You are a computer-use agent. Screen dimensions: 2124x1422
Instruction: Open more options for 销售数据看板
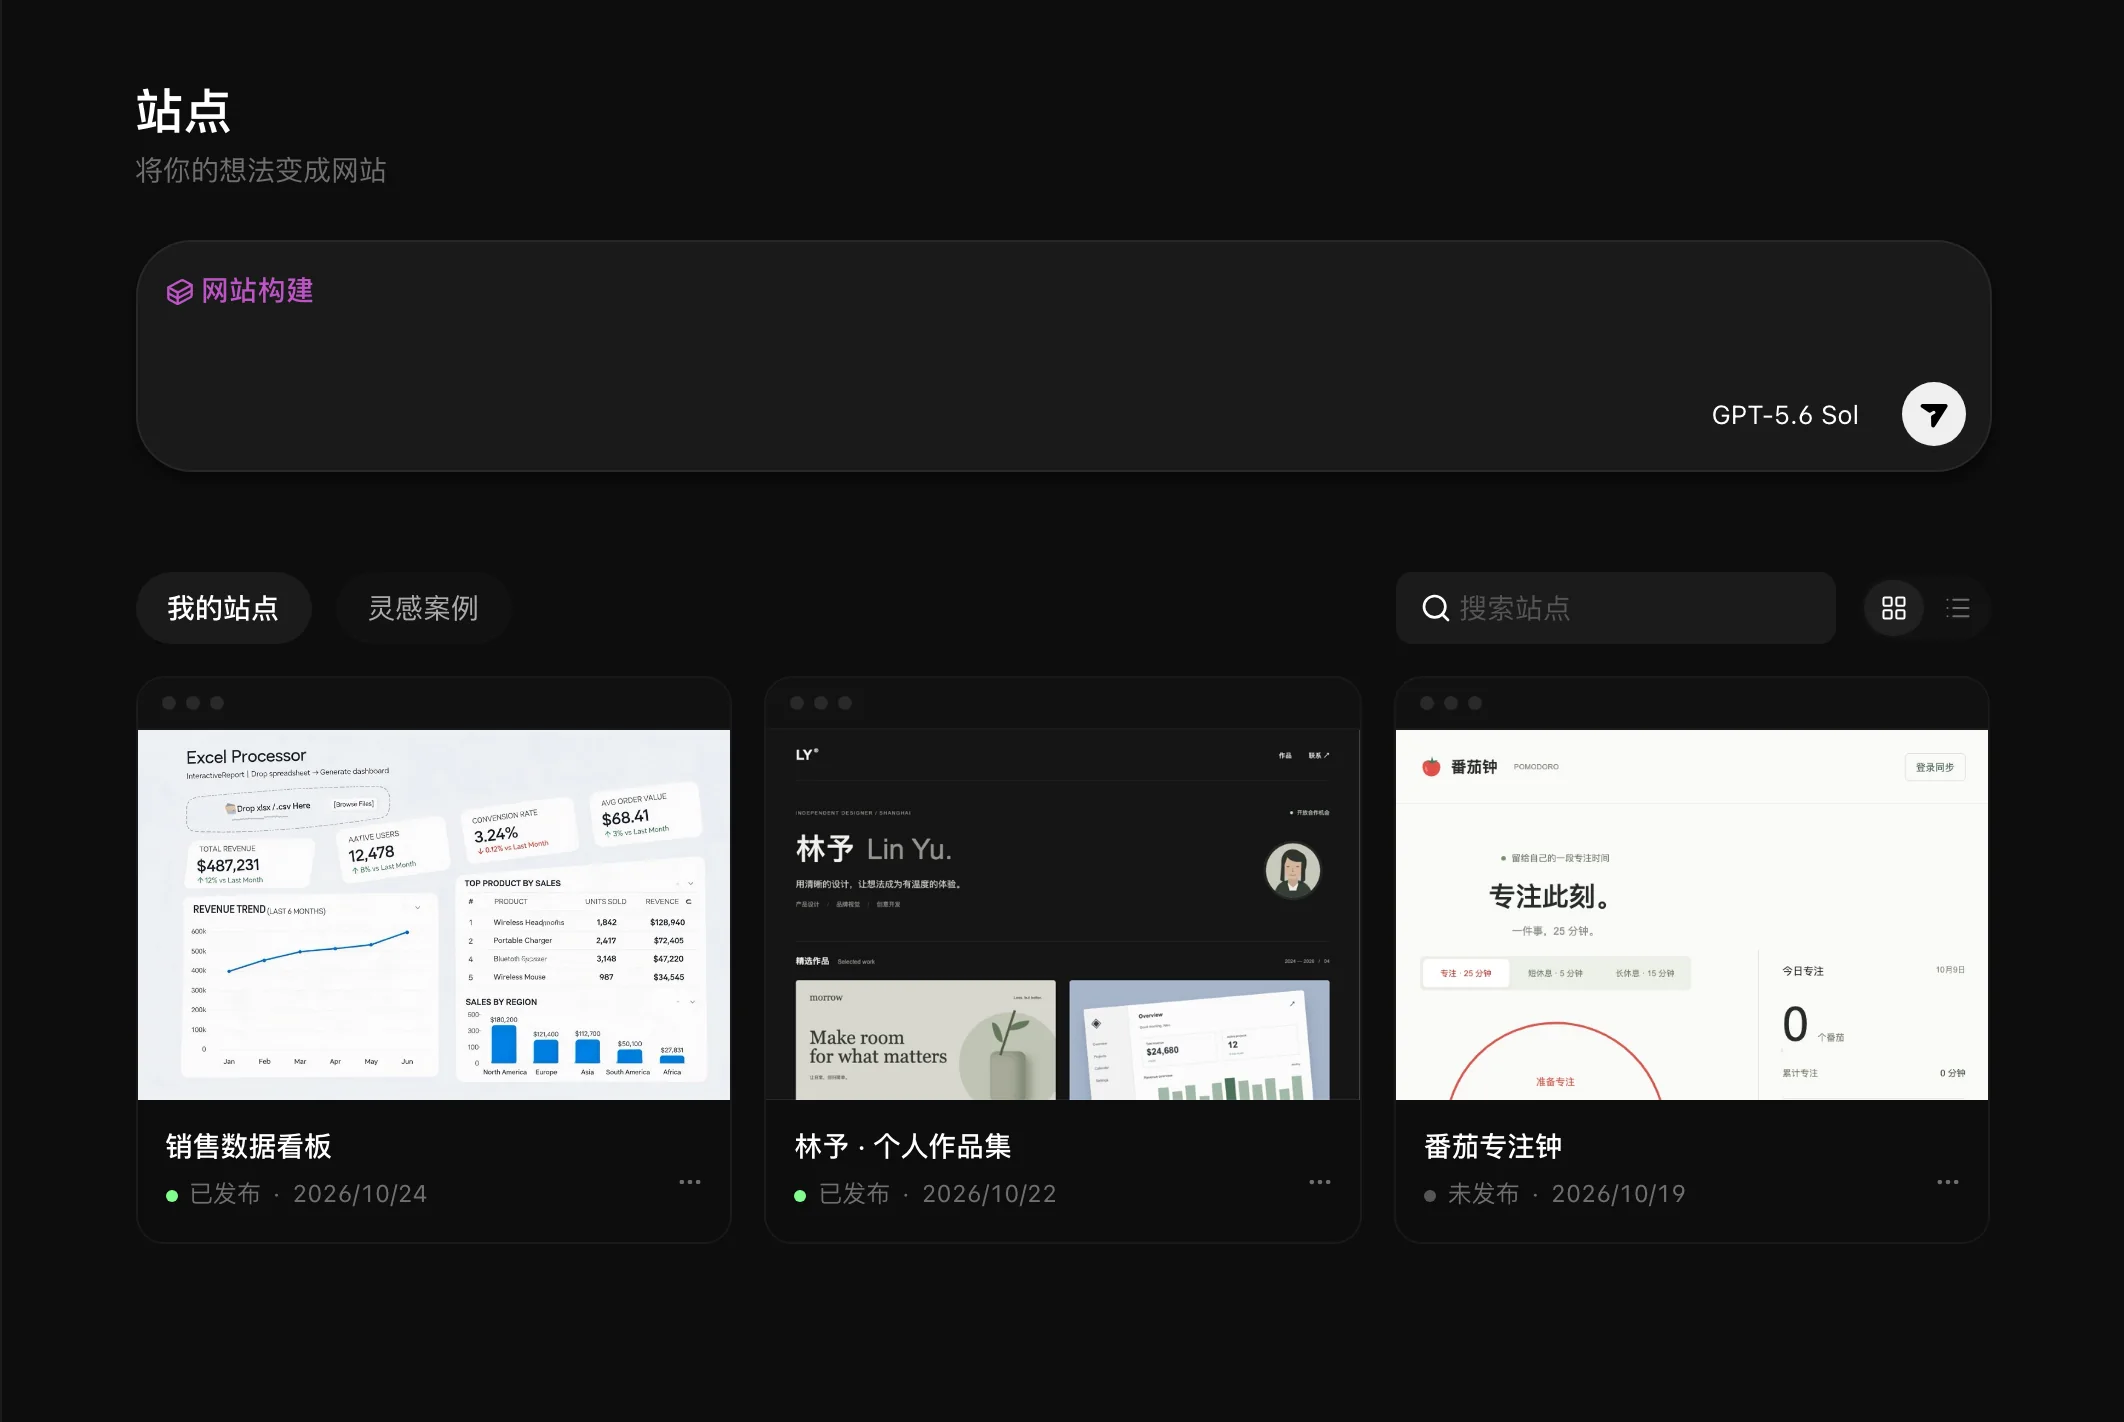point(690,1182)
